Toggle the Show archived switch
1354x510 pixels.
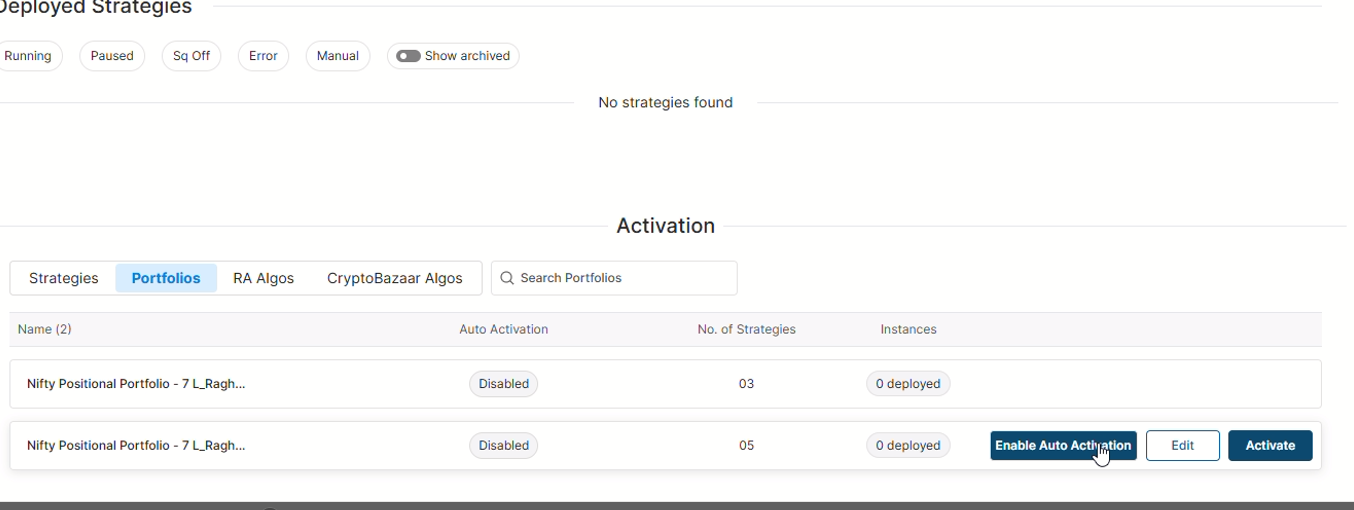pyautogui.click(x=408, y=56)
